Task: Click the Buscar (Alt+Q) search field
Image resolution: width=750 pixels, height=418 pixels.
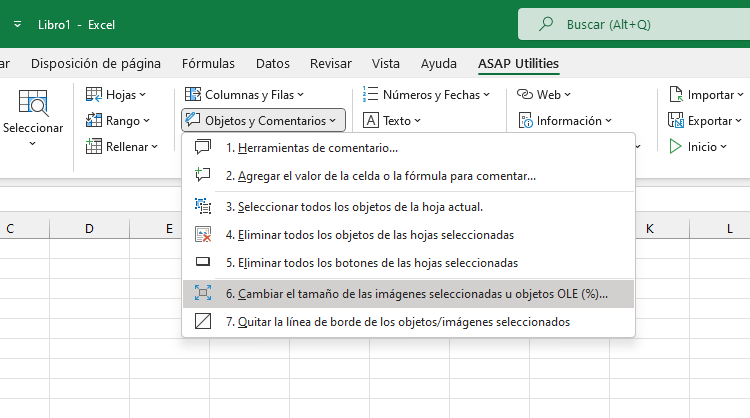Action: (x=634, y=24)
